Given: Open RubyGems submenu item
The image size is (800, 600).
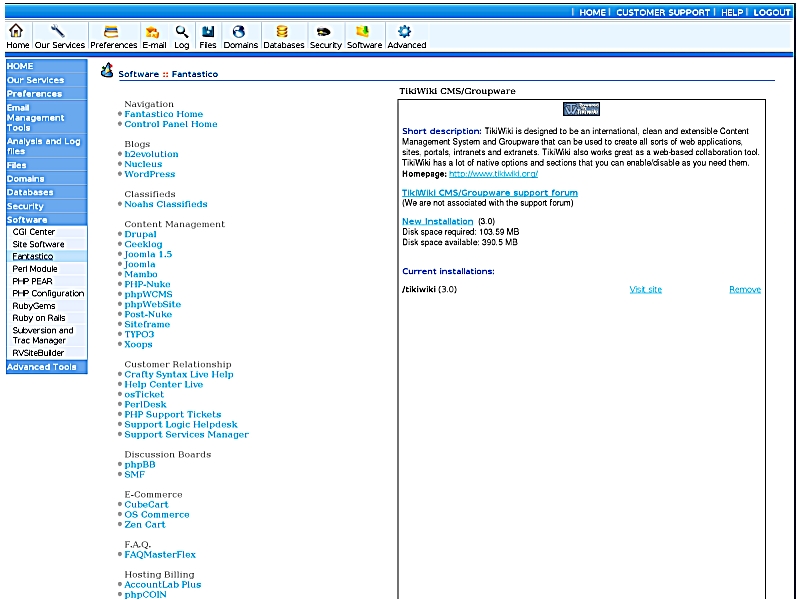Looking at the screenshot, I should tap(34, 306).
